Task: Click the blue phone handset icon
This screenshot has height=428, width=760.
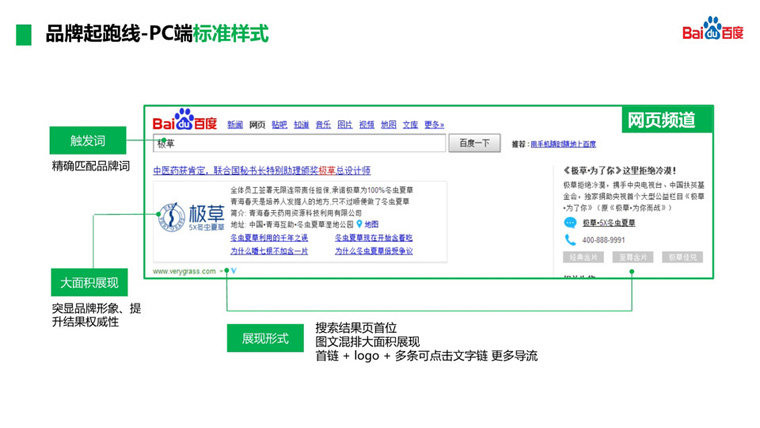Action: point(570,239)
